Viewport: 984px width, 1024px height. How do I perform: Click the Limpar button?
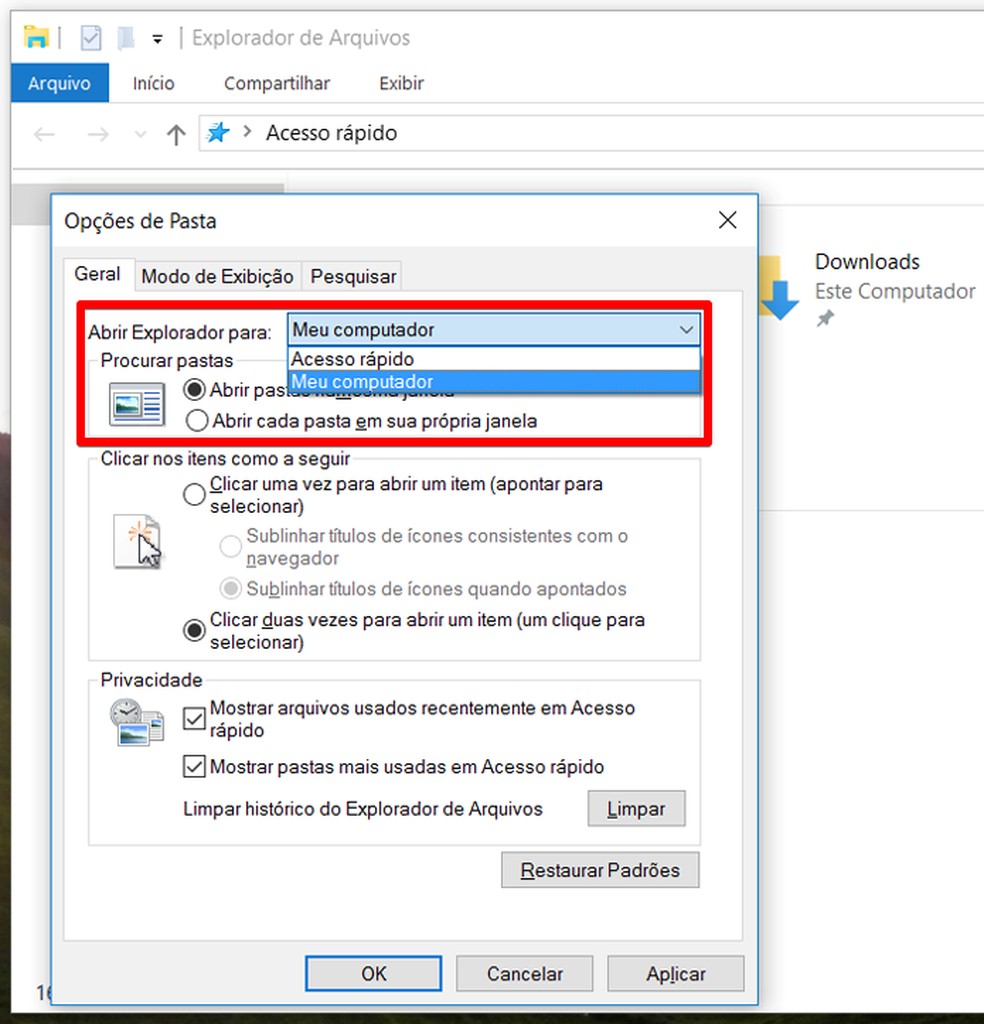point(636,808)
